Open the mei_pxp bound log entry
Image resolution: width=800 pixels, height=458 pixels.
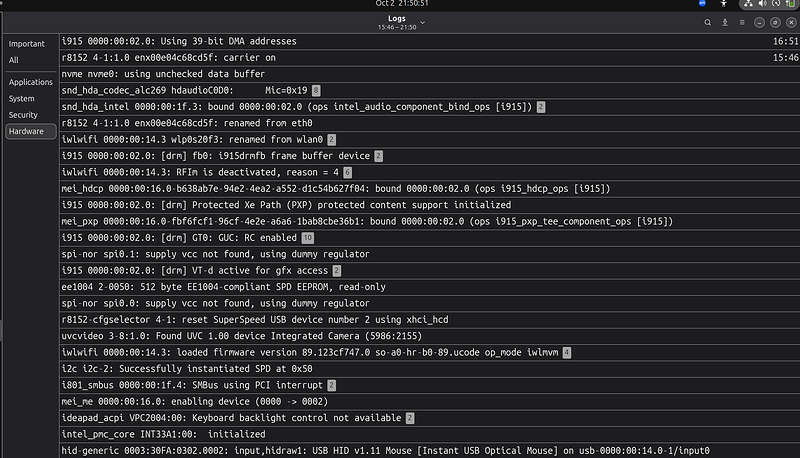coord(430,221)
